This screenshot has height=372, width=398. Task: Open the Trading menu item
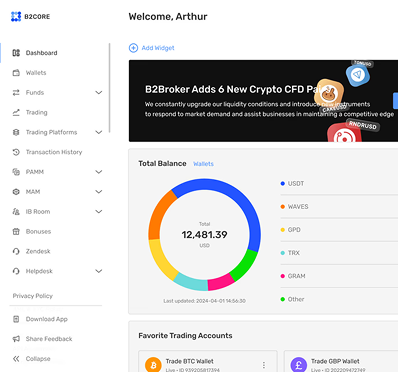point(36,112)
